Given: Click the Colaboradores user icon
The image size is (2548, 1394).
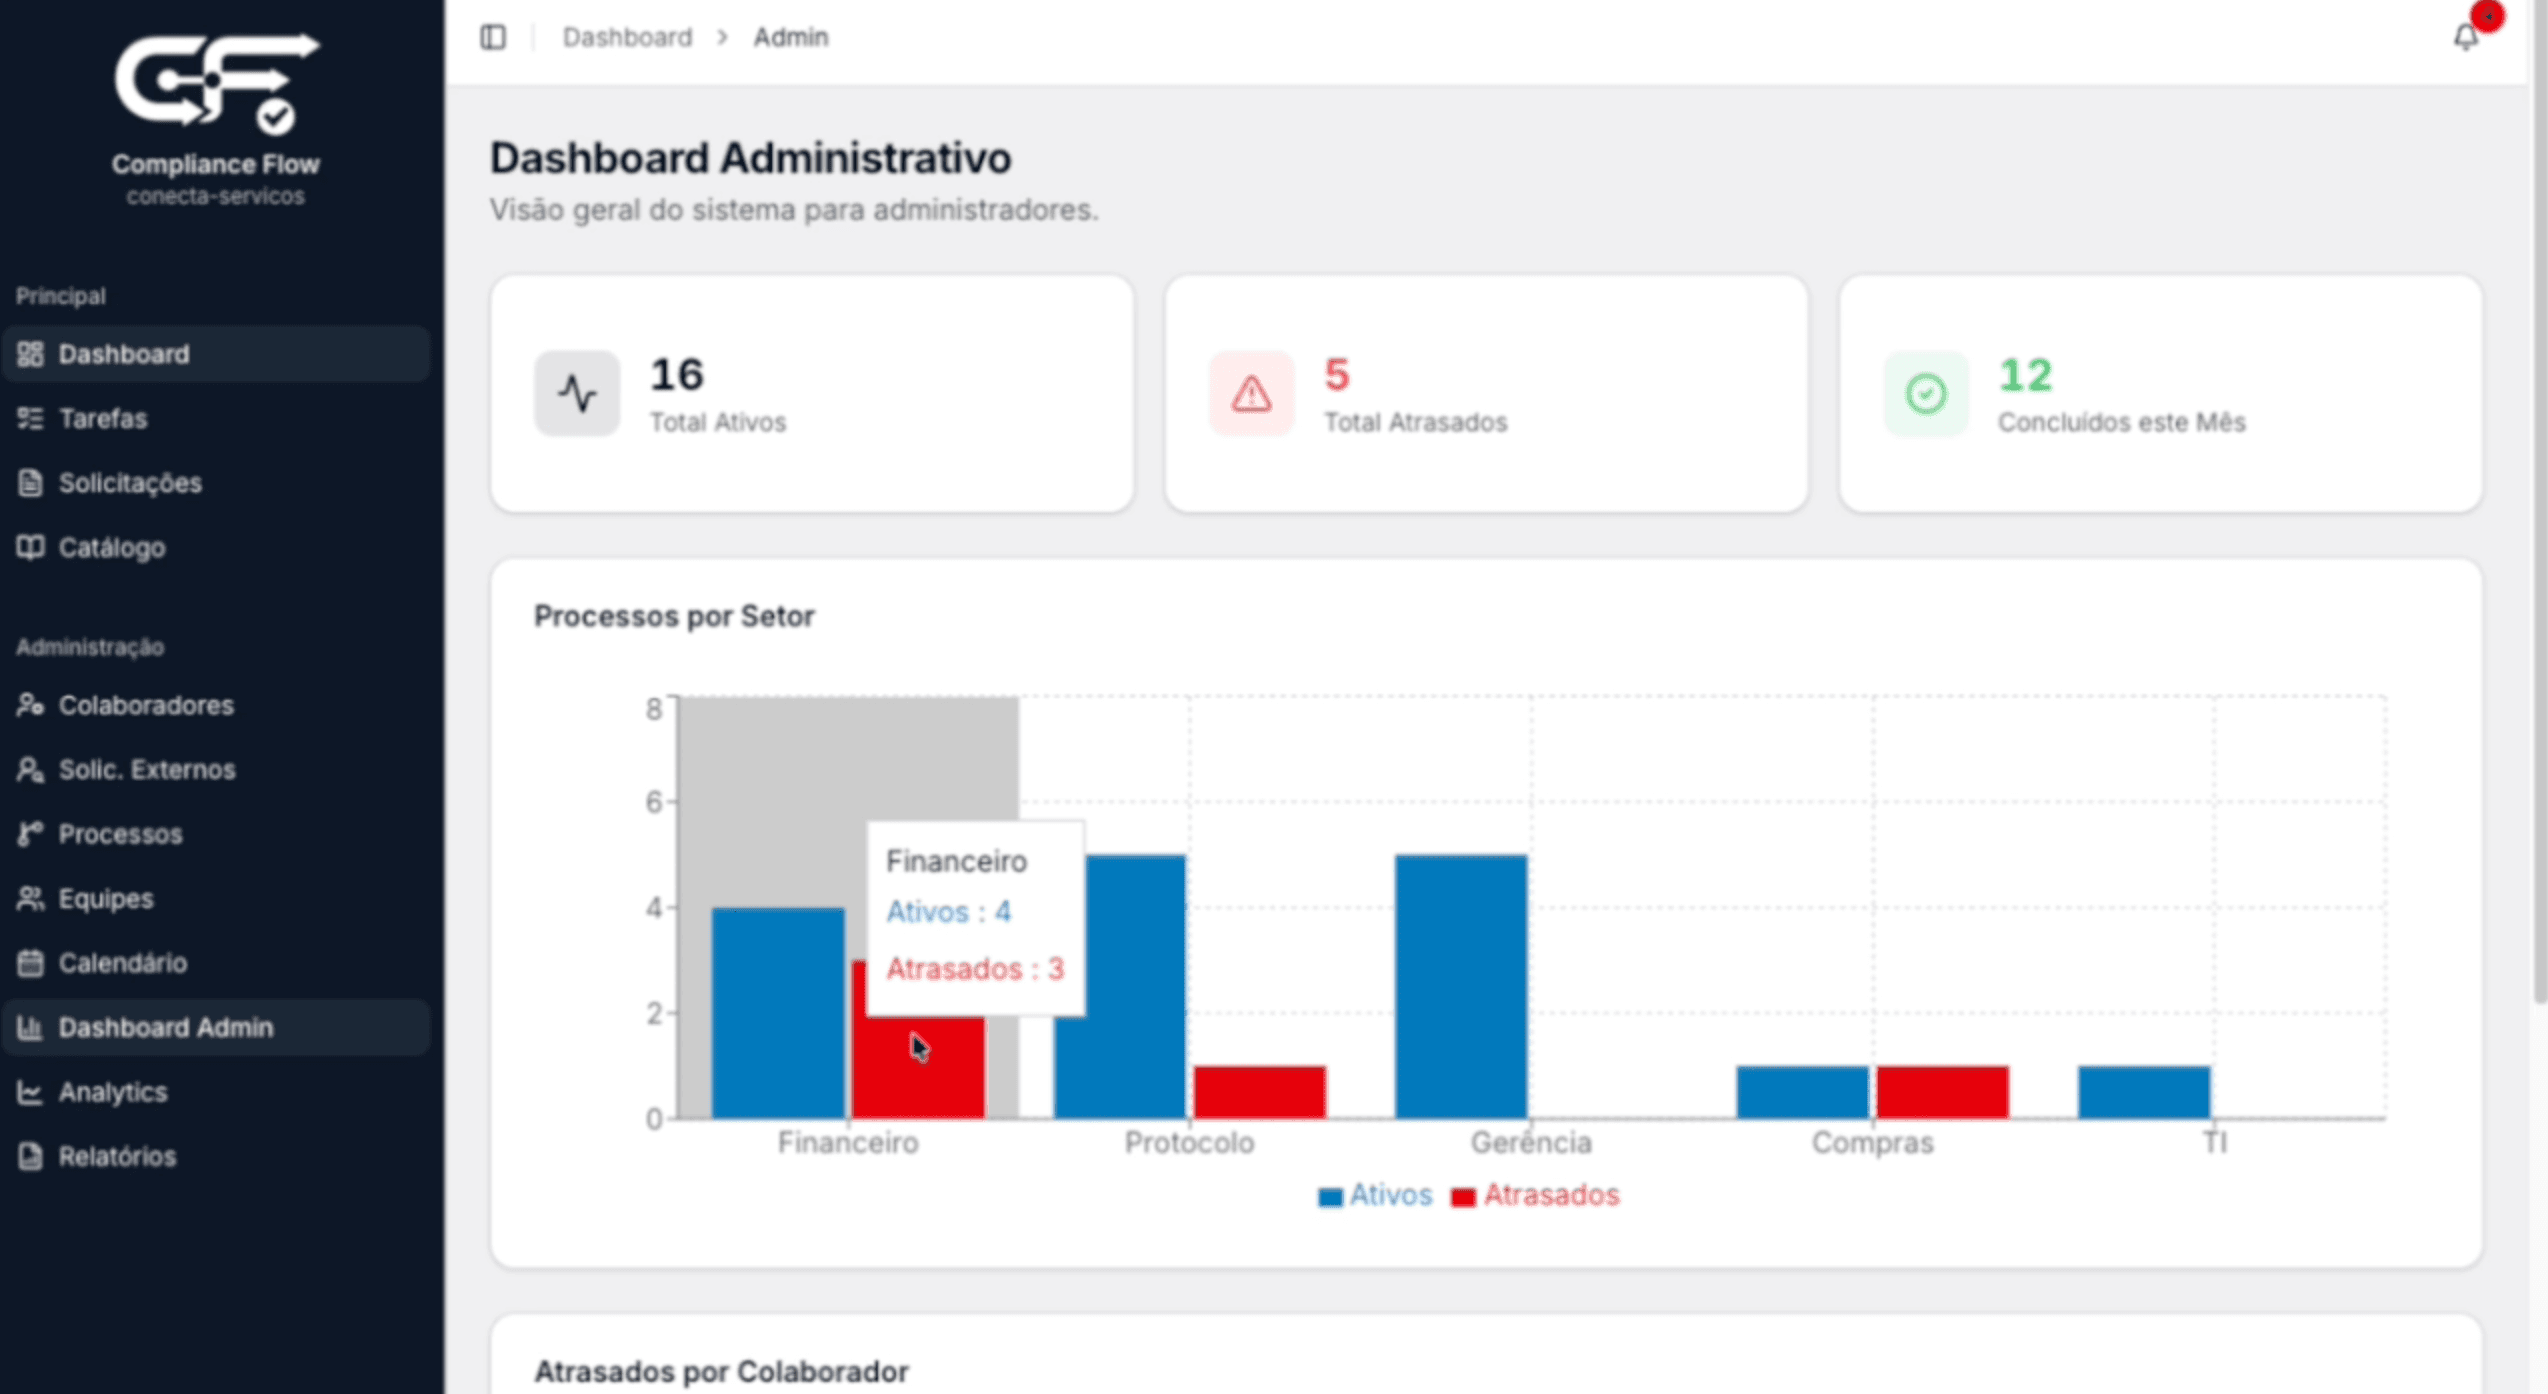Looking at the screenshot, I should [x=30, y=705].
